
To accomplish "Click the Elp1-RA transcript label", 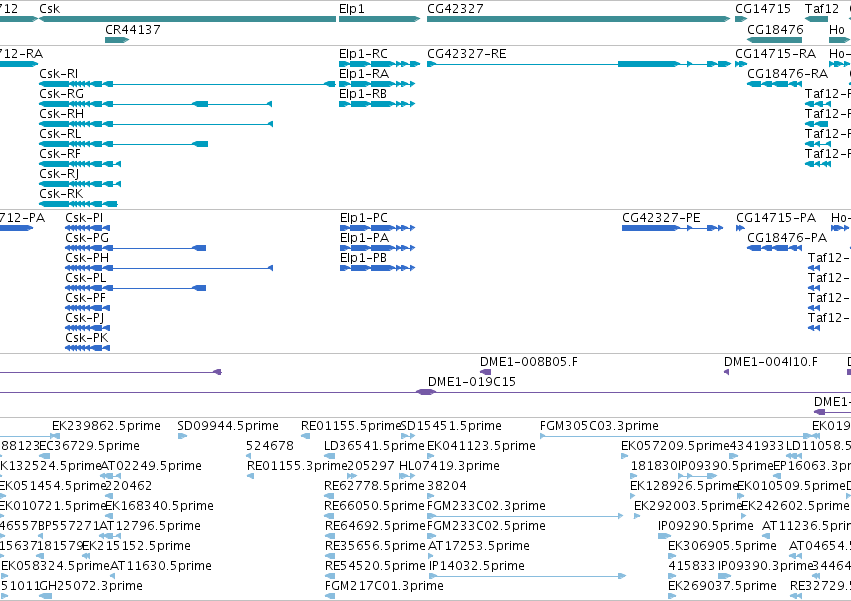I will coord(364,74).
